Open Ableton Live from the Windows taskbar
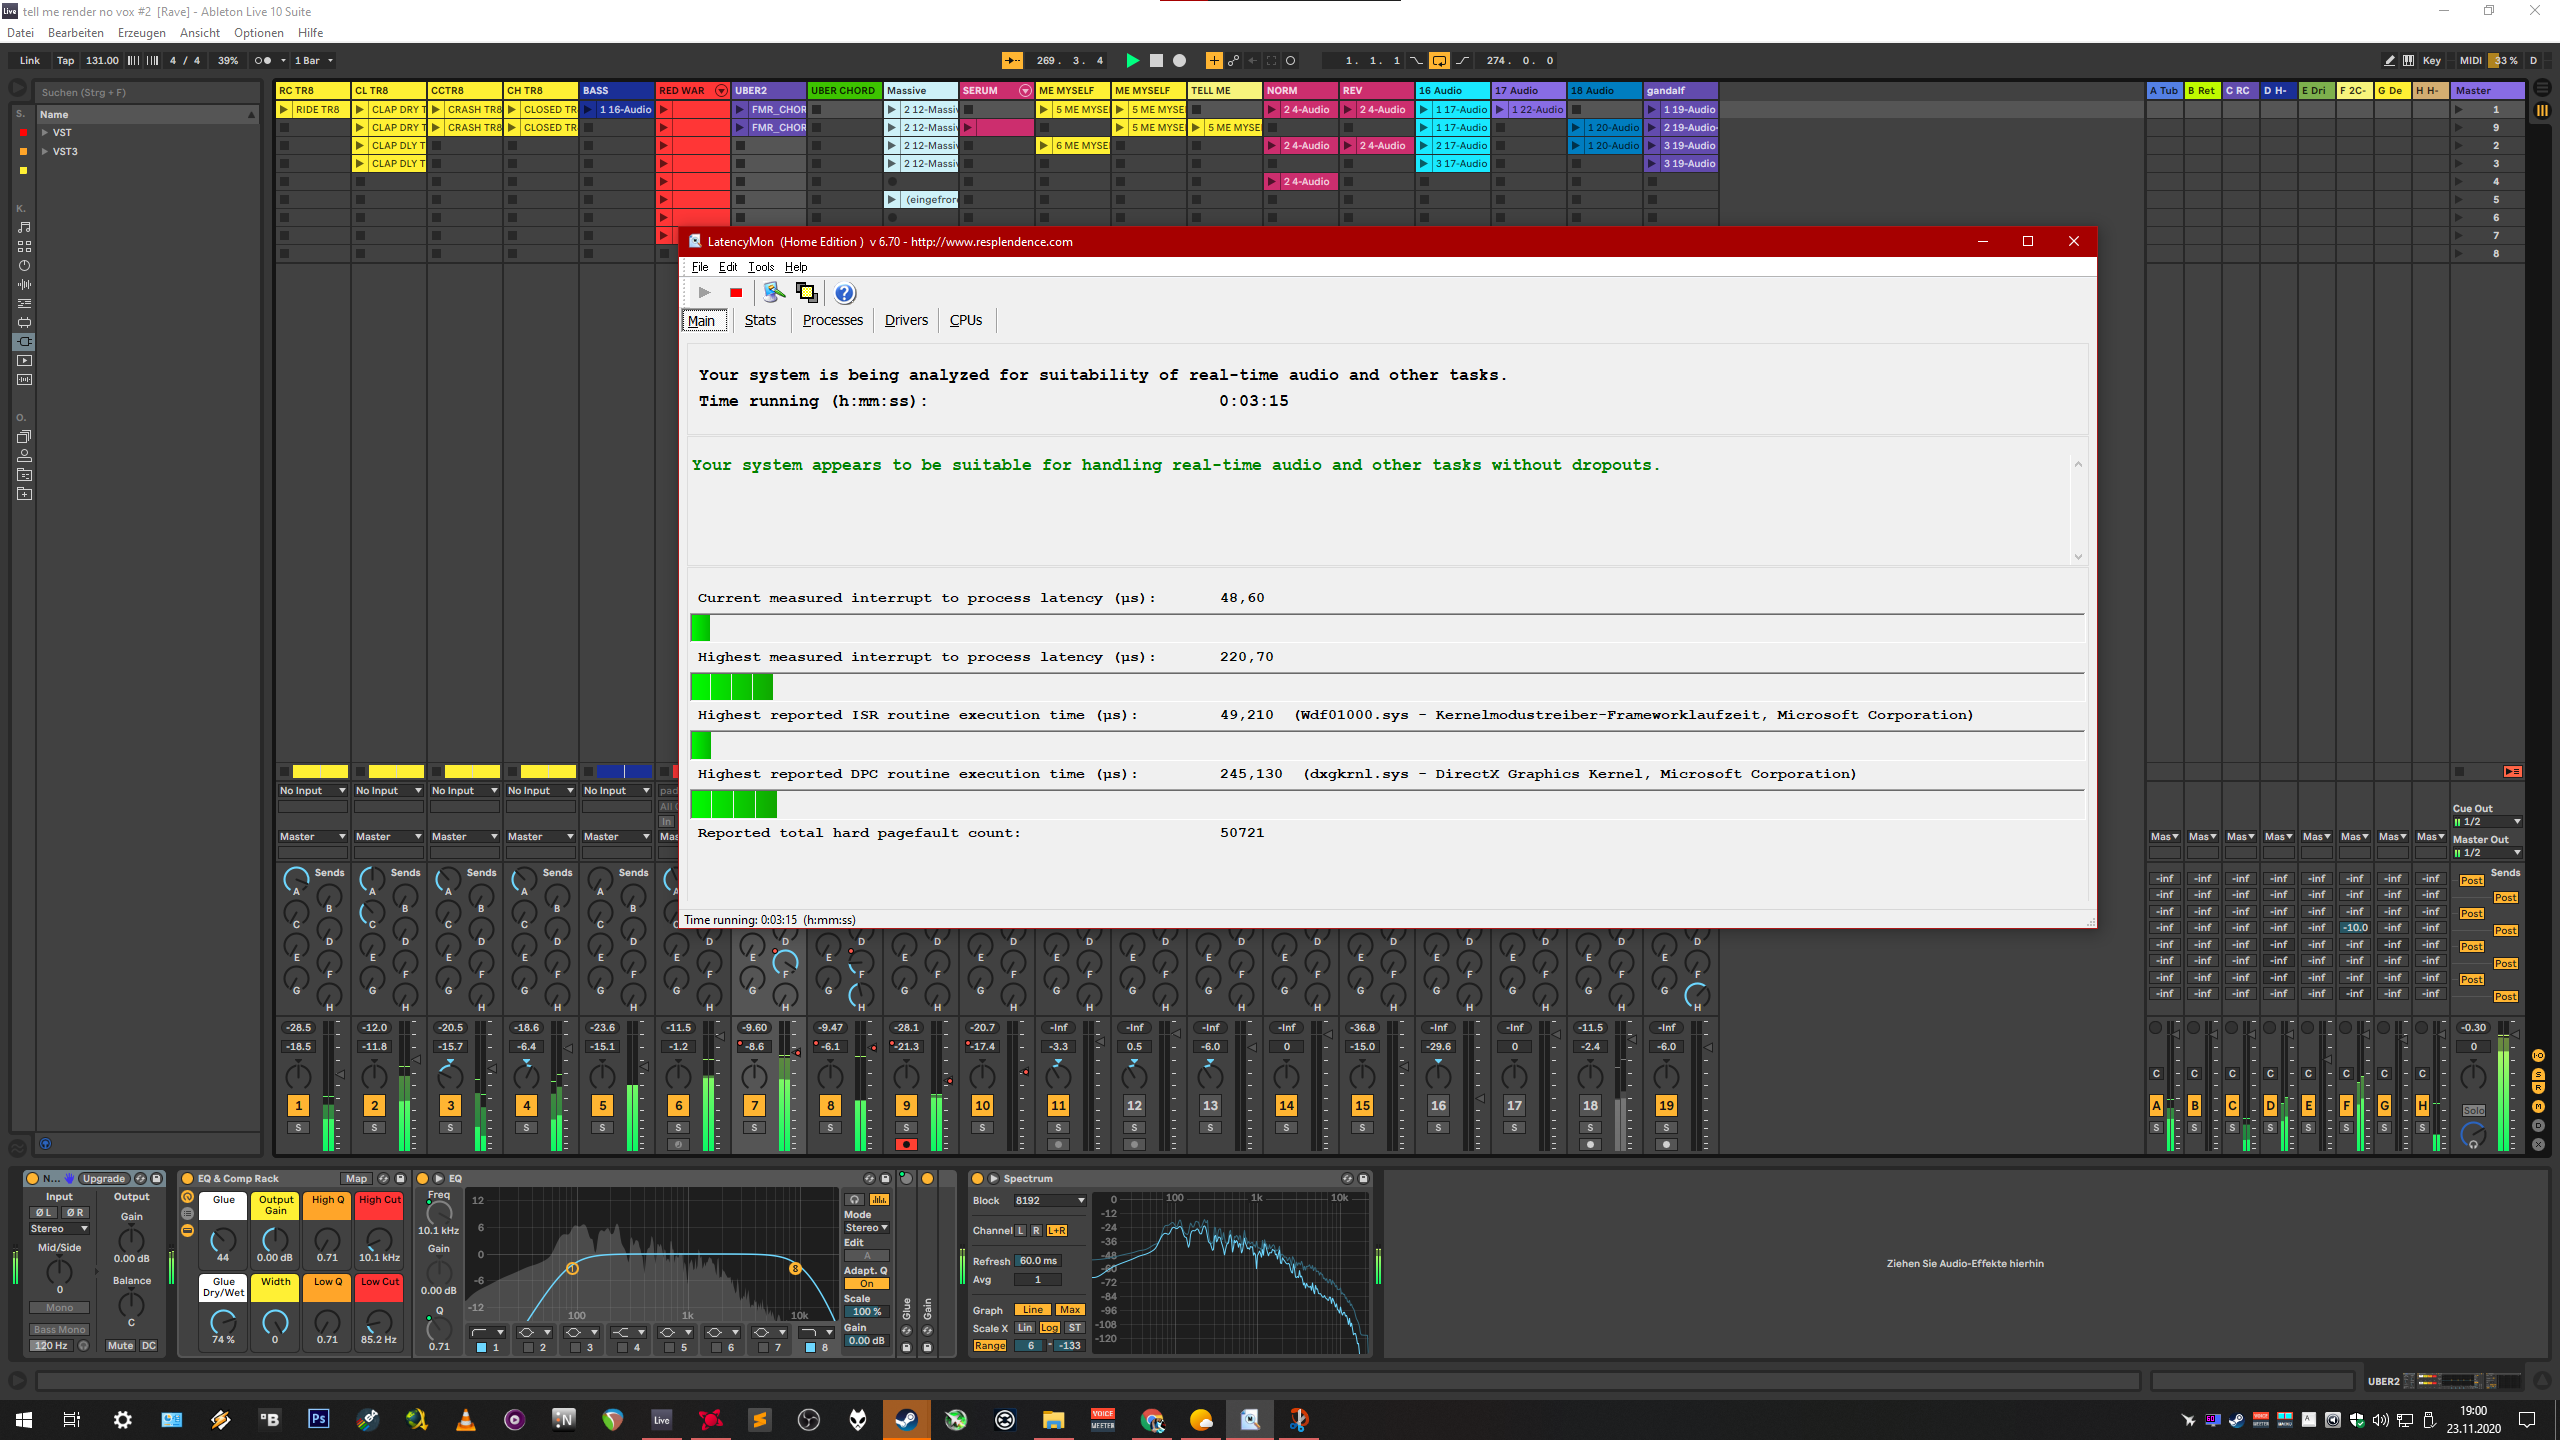 [x=662, y=1419]
